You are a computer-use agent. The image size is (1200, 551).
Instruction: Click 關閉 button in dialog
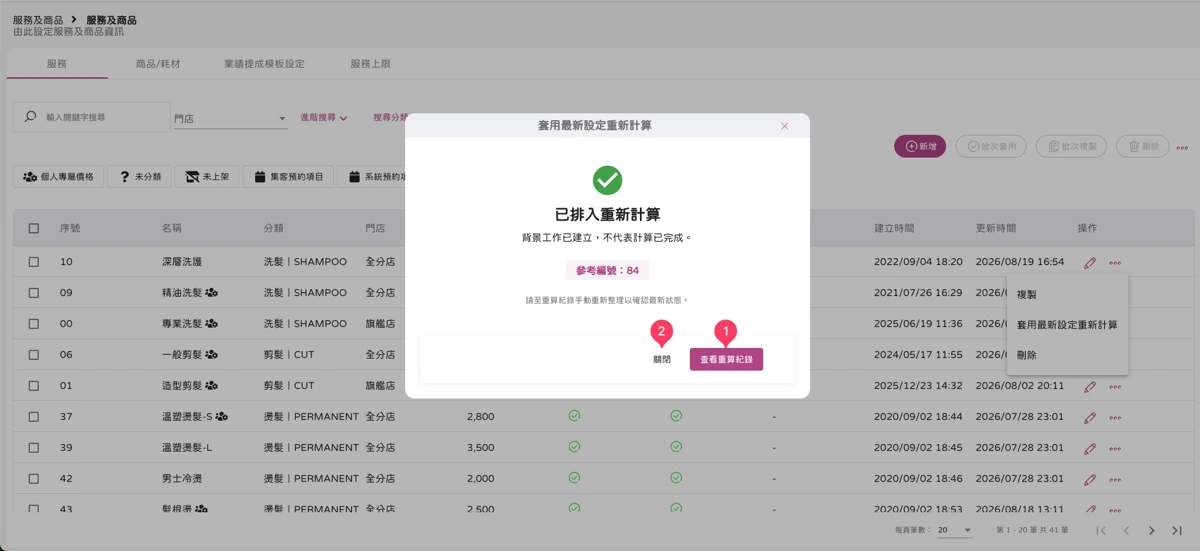pyautogui.click(x=662, y=359)
